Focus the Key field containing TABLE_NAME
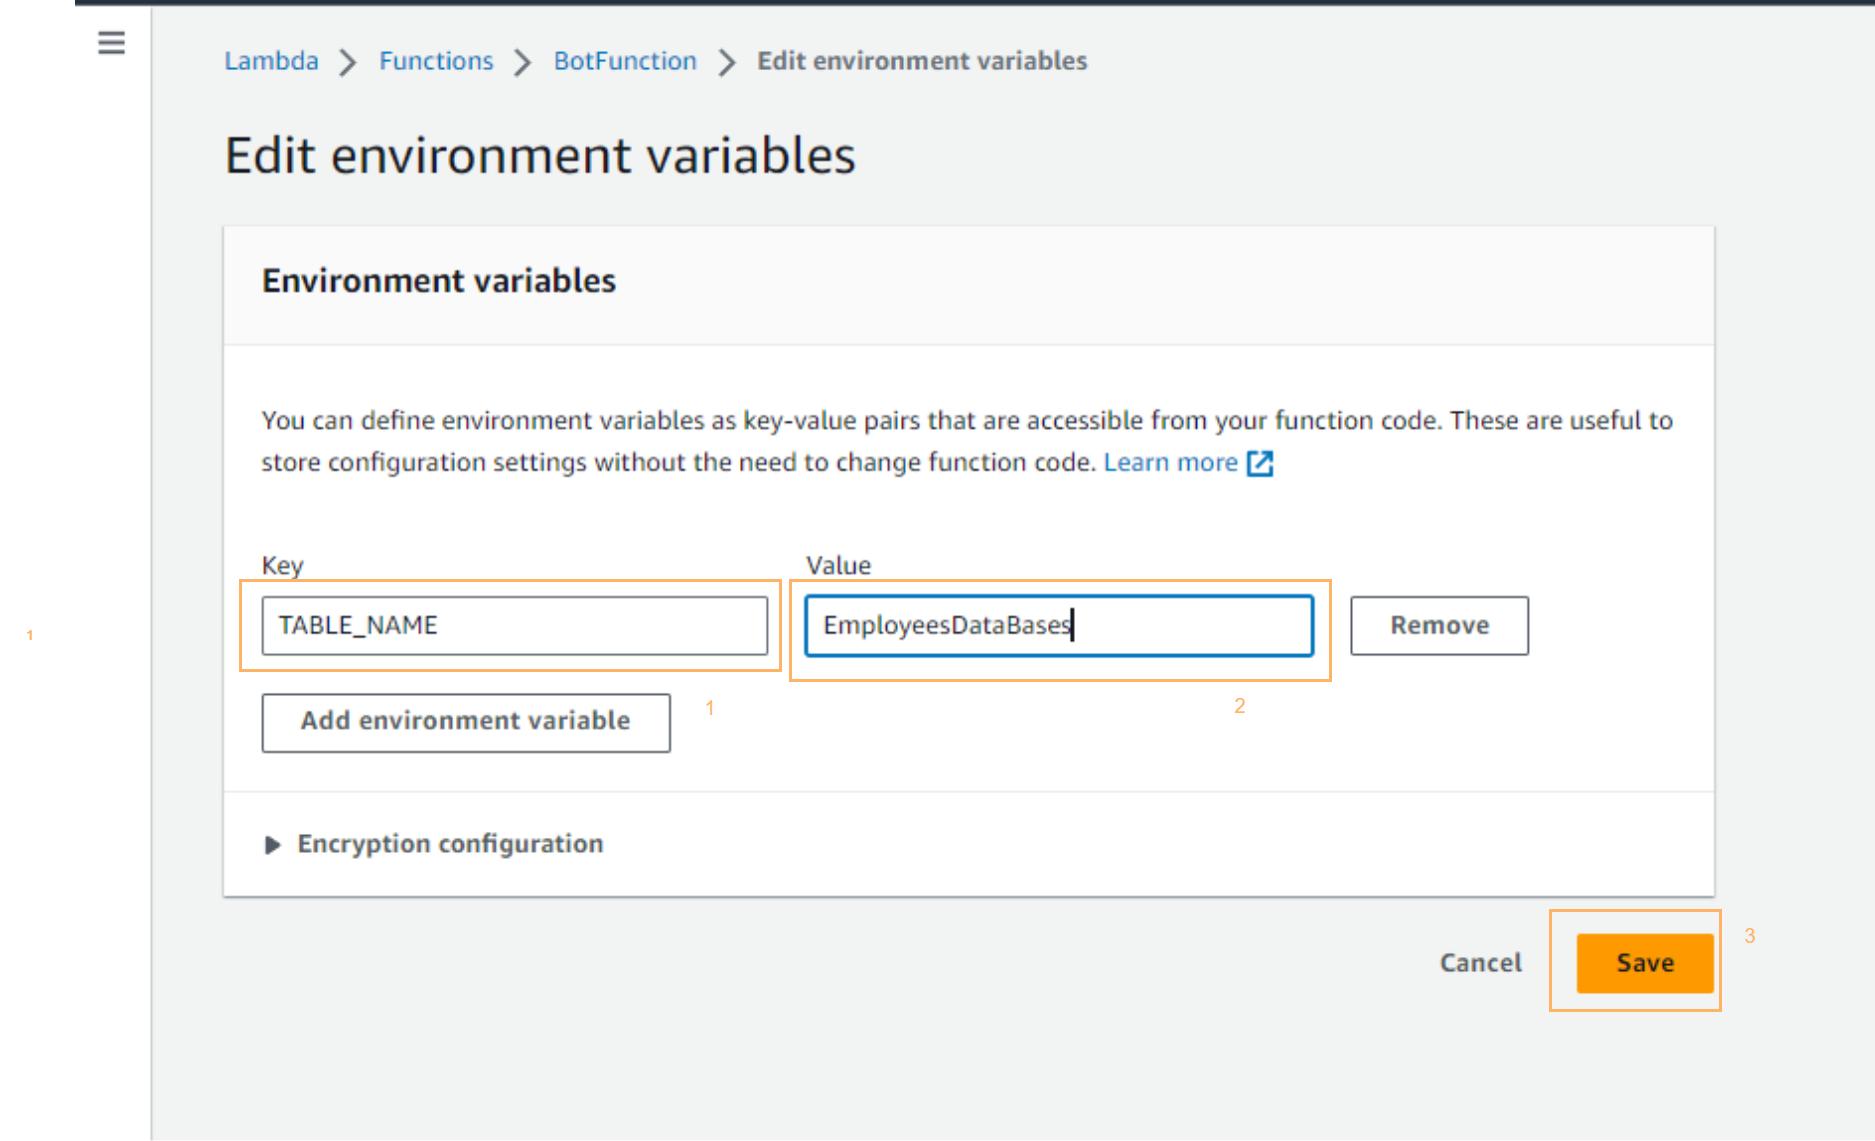 pos(515,626)
